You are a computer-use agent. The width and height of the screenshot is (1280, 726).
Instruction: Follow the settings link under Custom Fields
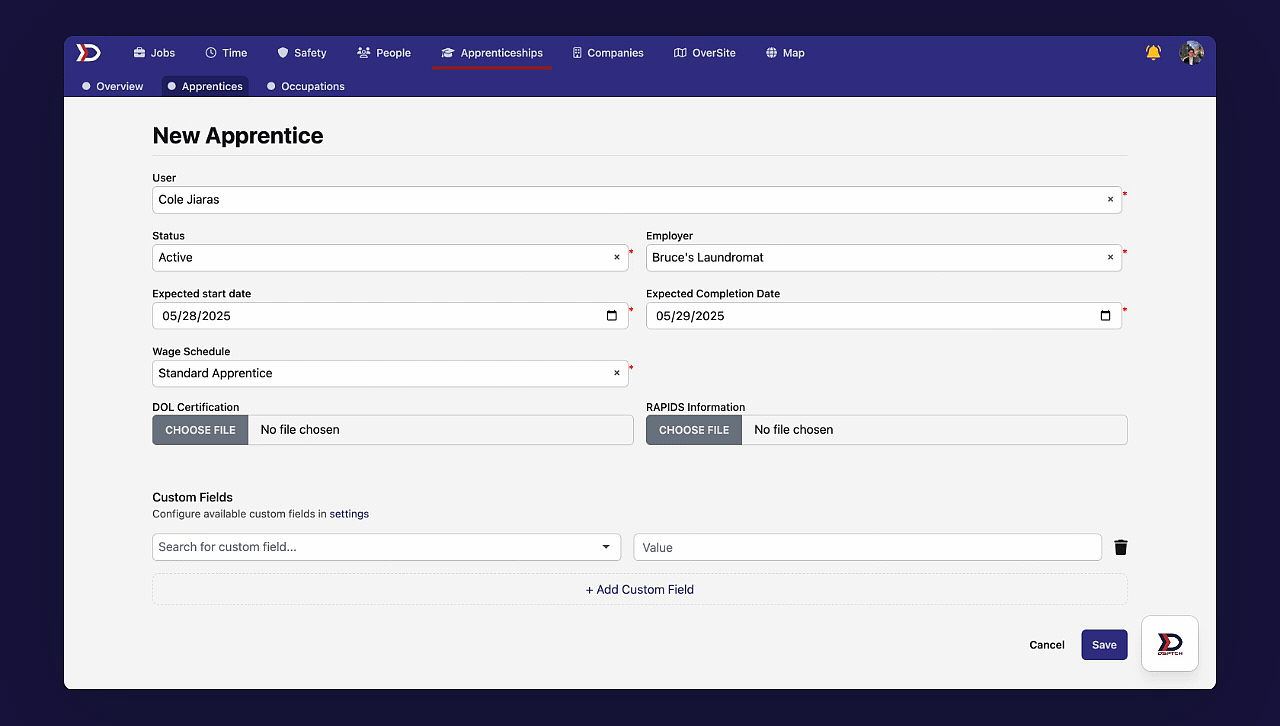[x=349, y=514]
